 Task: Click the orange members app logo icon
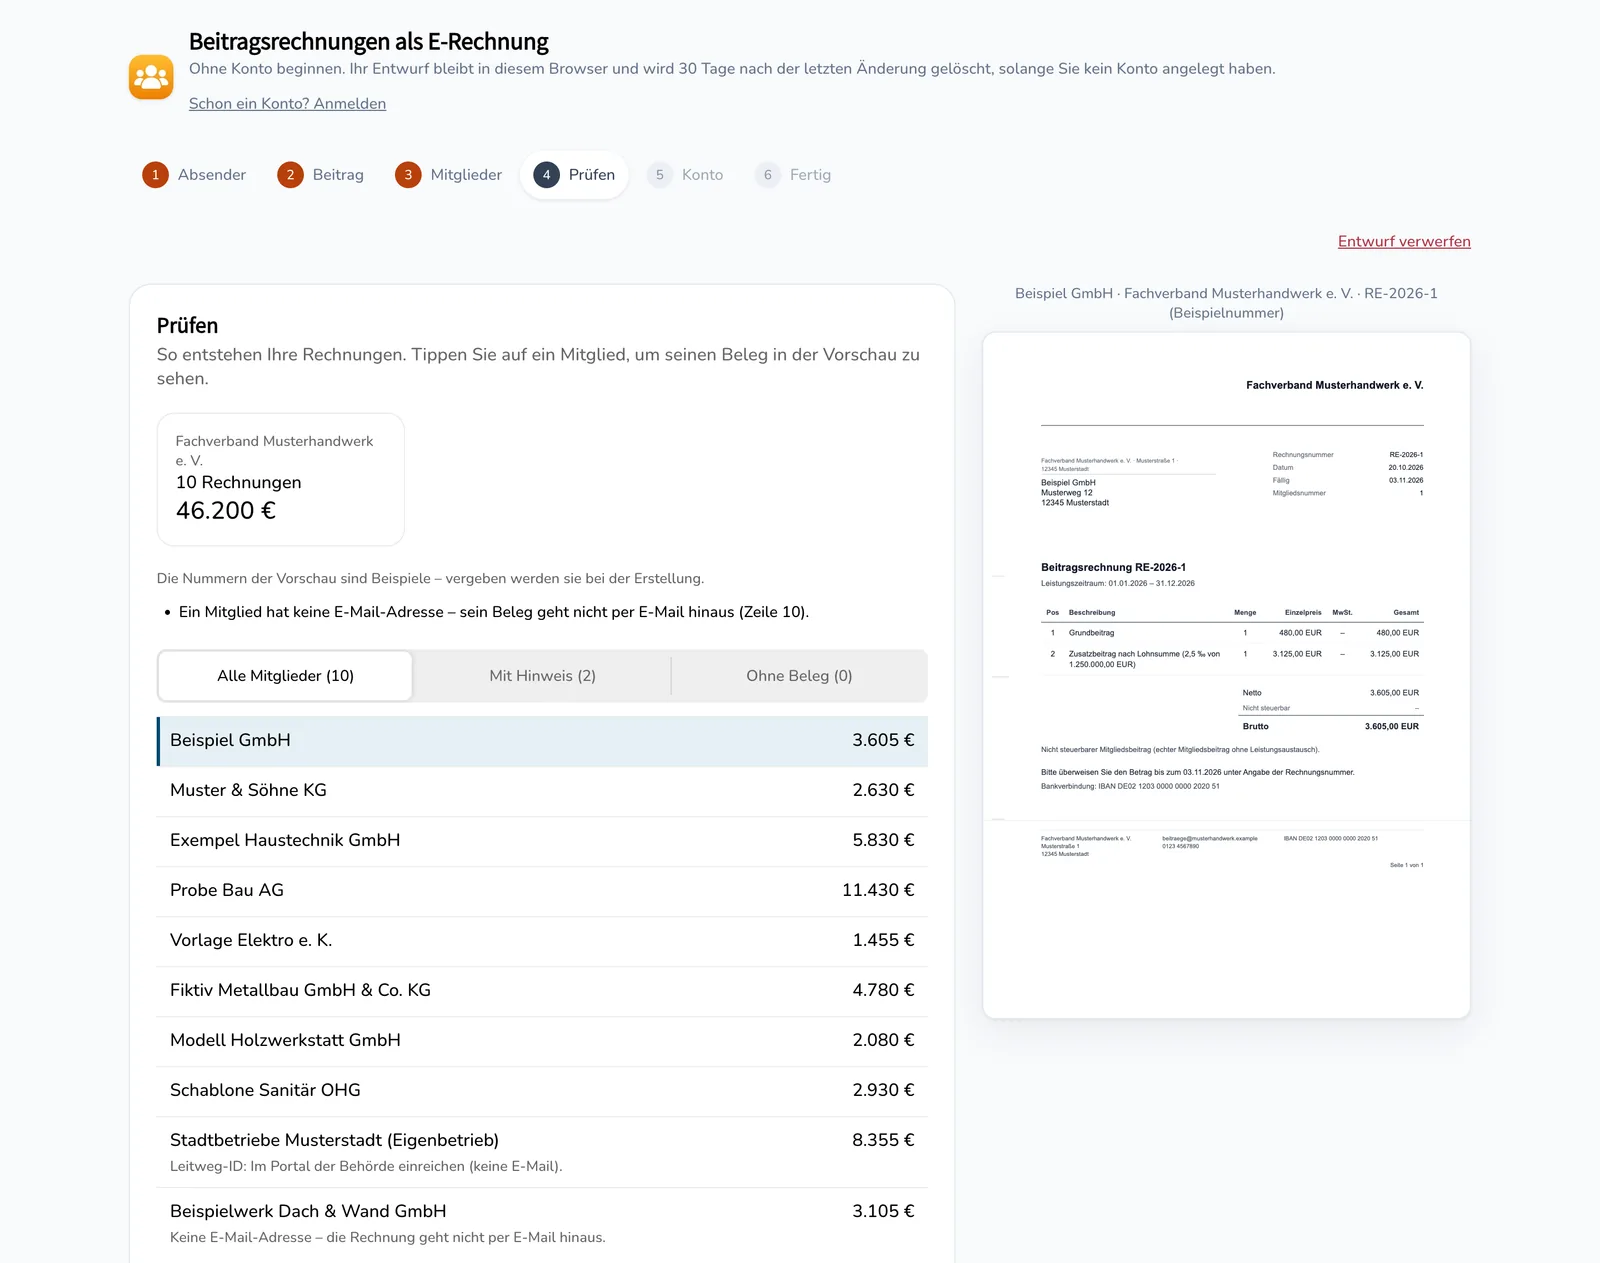pyautogui.click(x=151, y=77)
